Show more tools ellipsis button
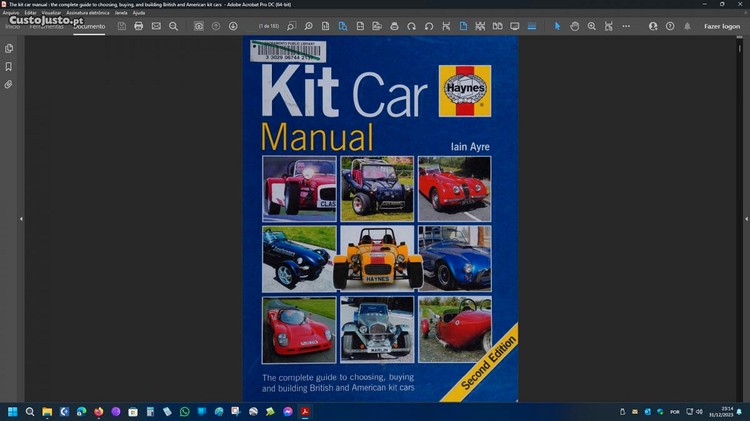The width and height of the screenshot is (750, 421). coord(626,26)
